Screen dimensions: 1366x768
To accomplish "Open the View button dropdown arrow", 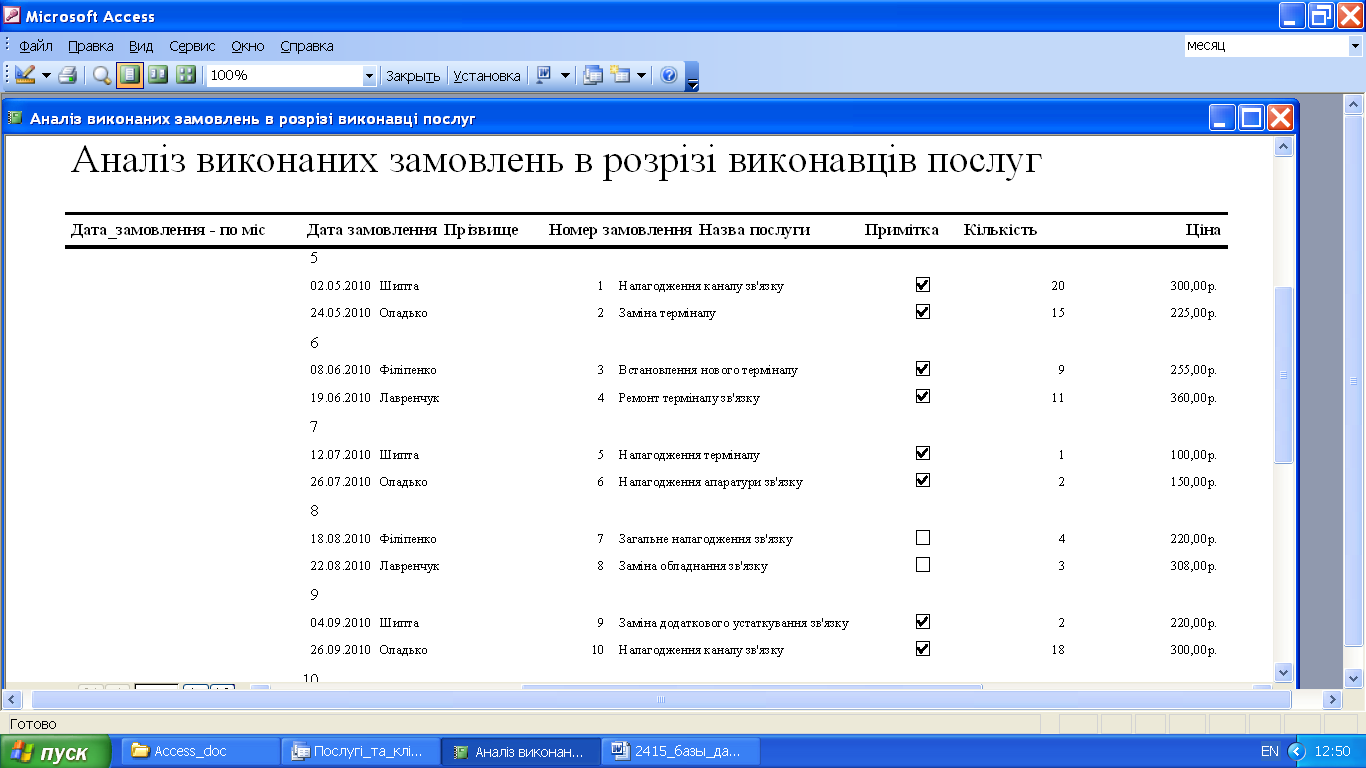I will [46, 75].
